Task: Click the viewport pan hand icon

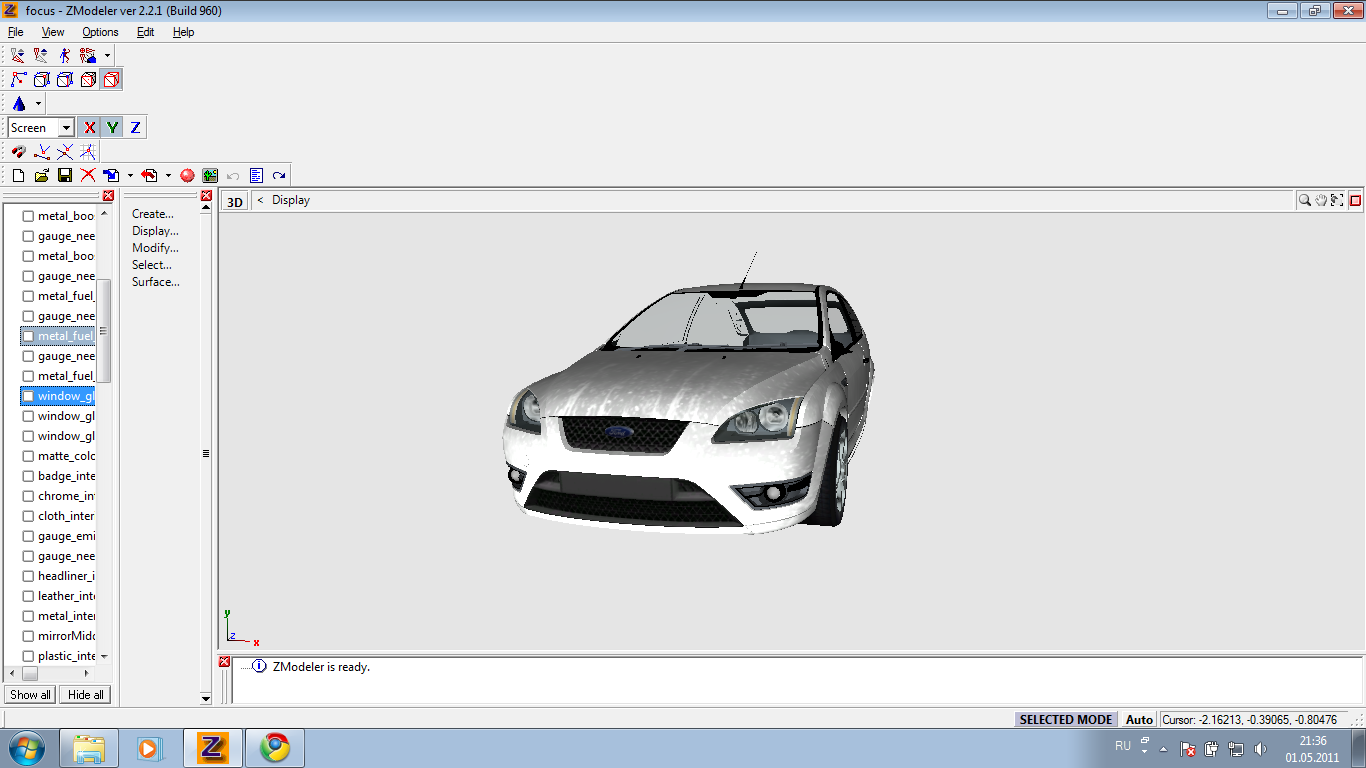Action: [x=1321, y=200]
